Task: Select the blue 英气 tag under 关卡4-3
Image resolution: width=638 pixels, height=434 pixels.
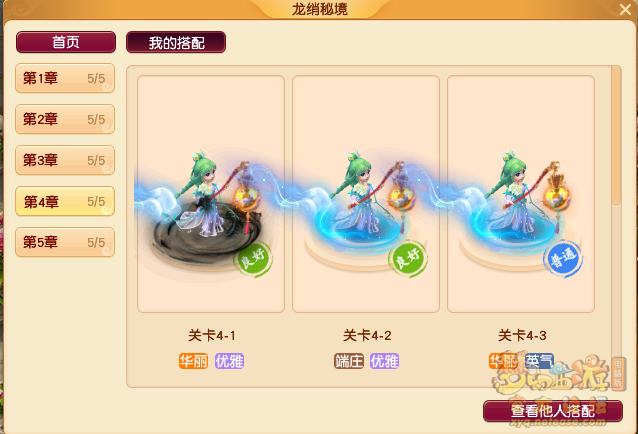Action: click(539, 361)
